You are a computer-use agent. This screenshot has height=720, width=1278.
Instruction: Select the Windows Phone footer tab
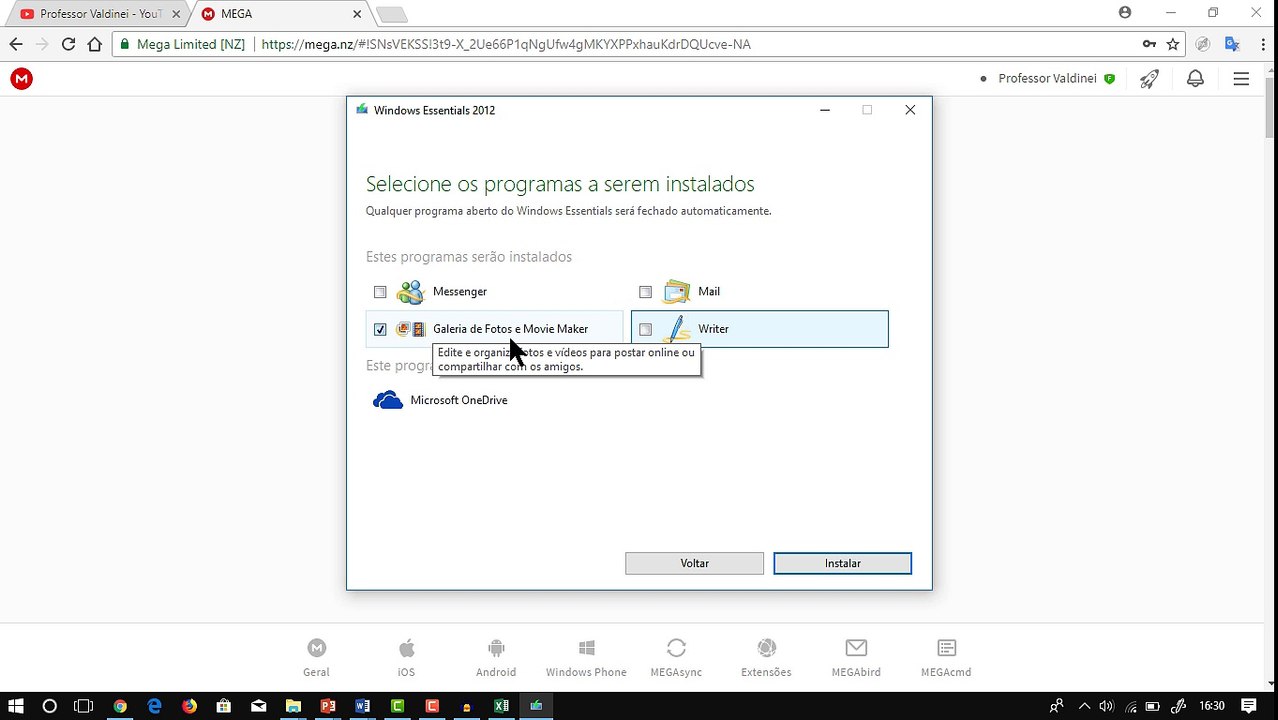tap(586, 658)
